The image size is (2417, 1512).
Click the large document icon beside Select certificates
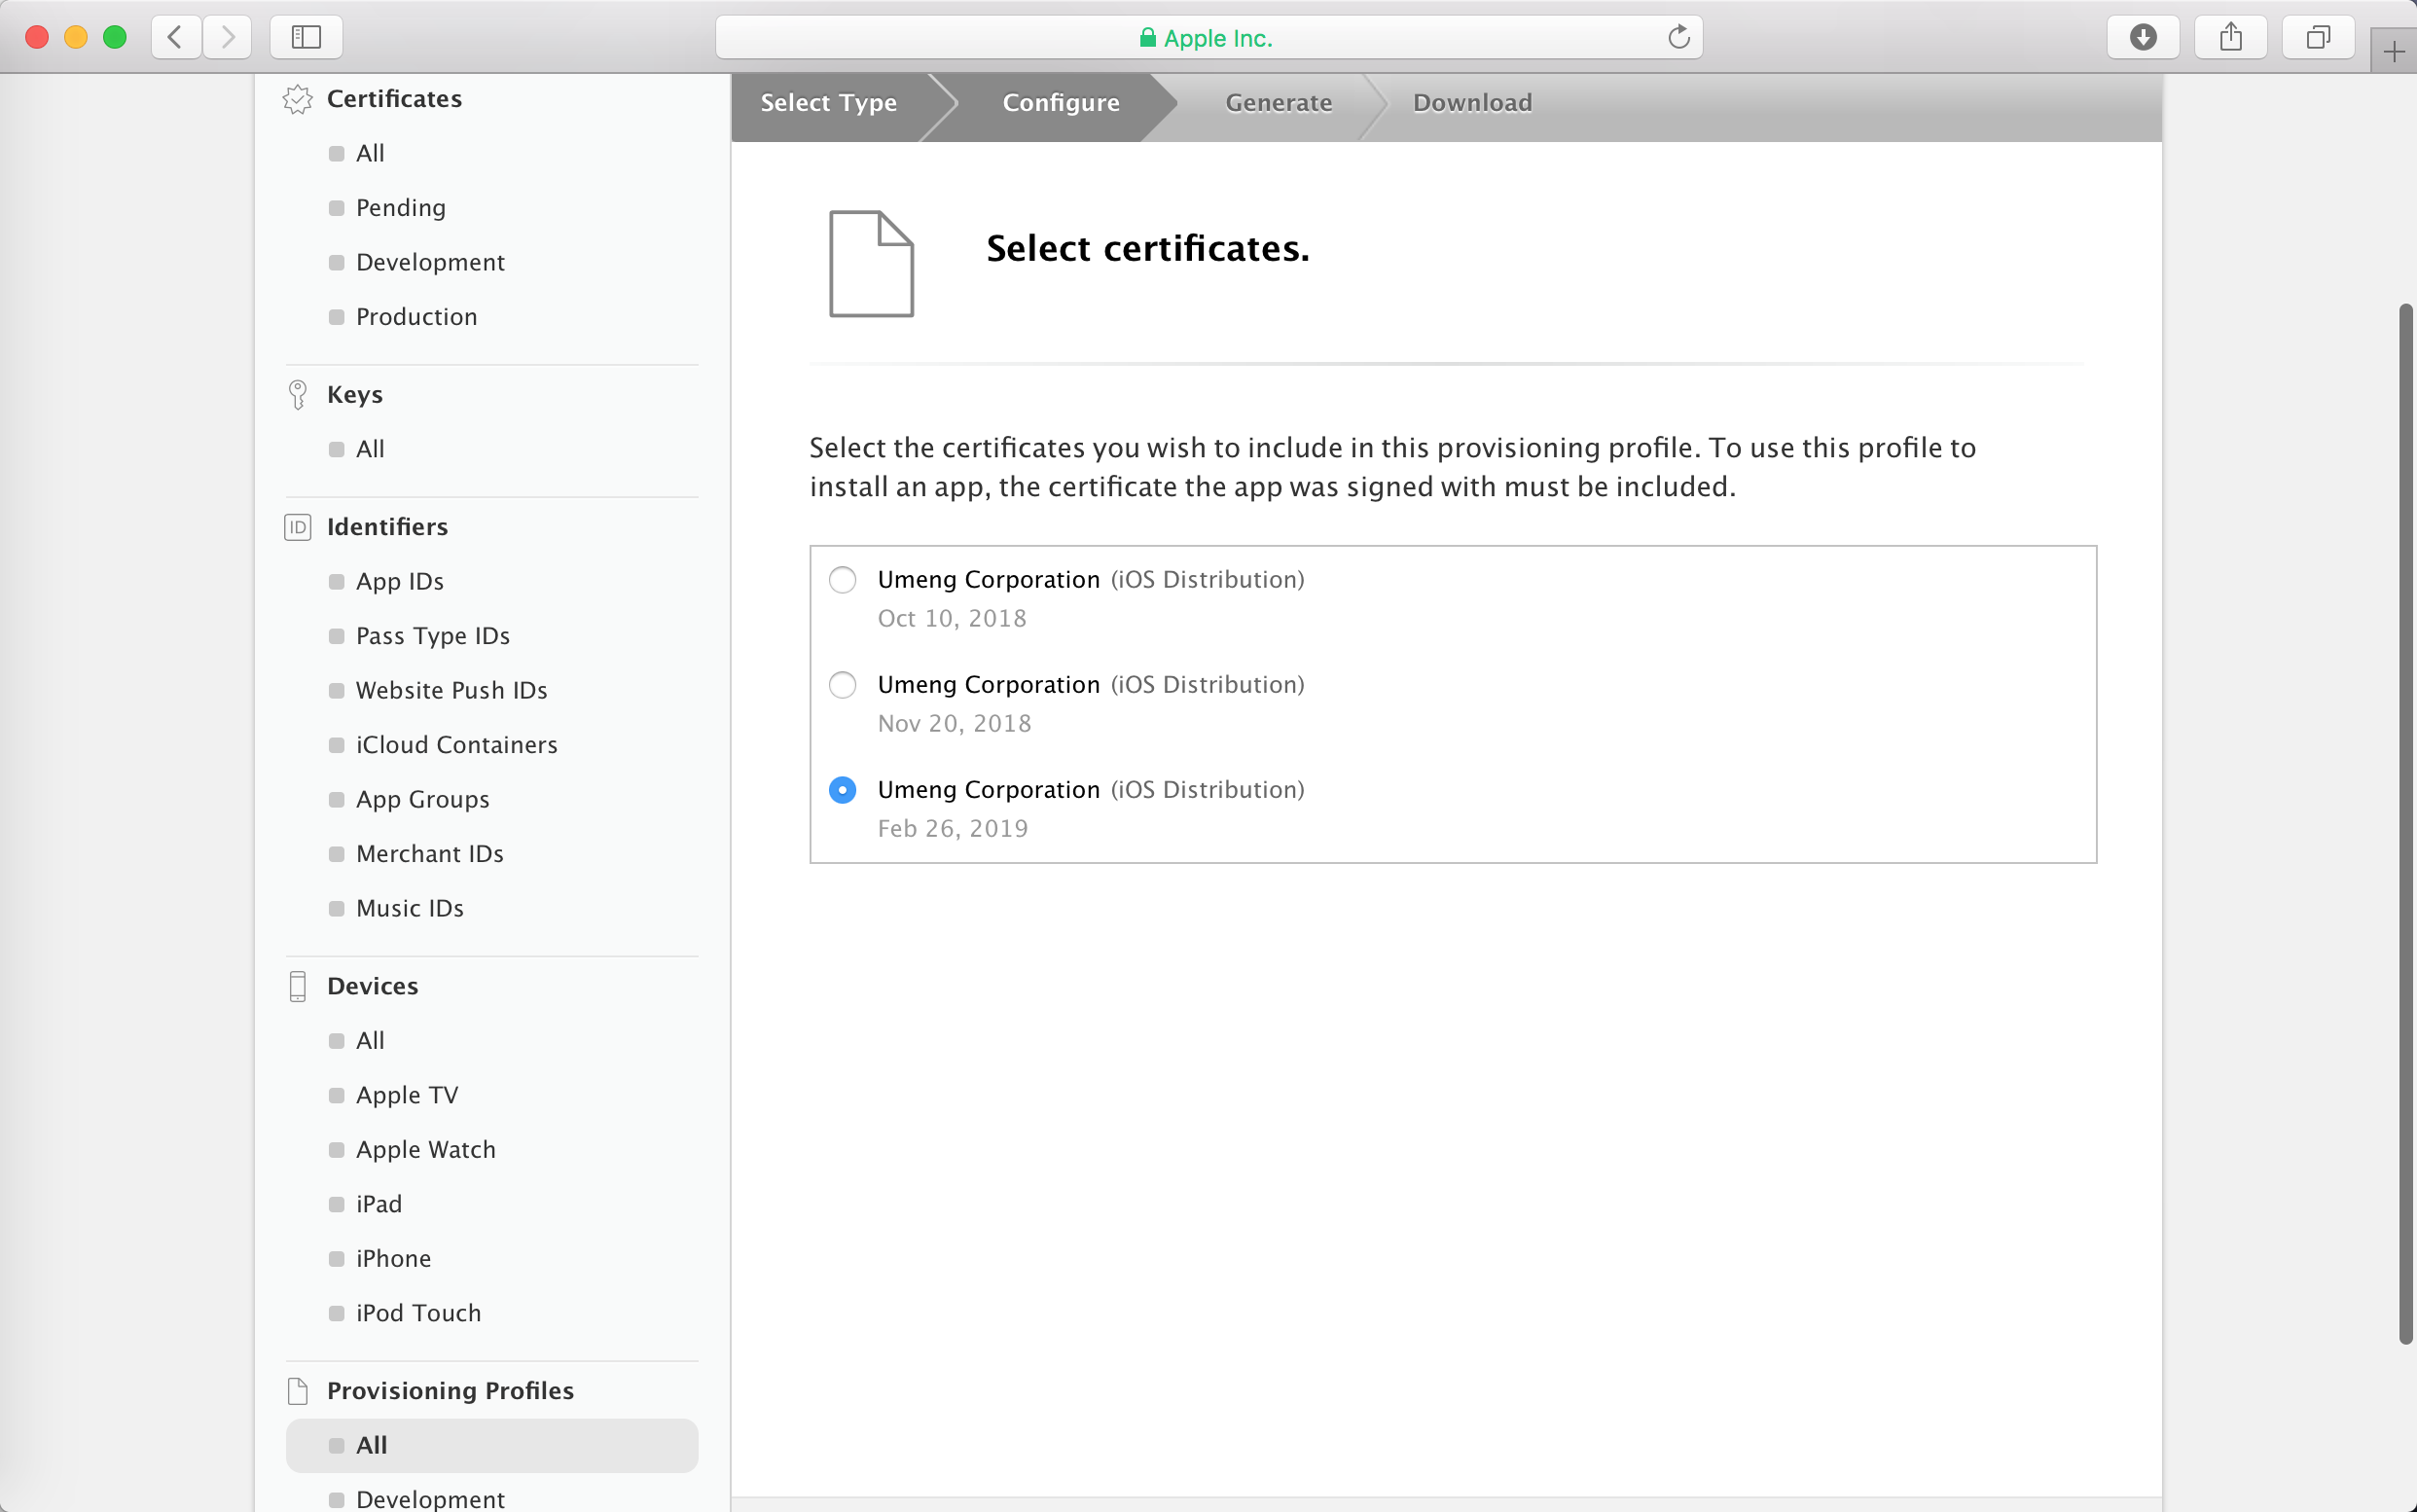coord(871,264)
